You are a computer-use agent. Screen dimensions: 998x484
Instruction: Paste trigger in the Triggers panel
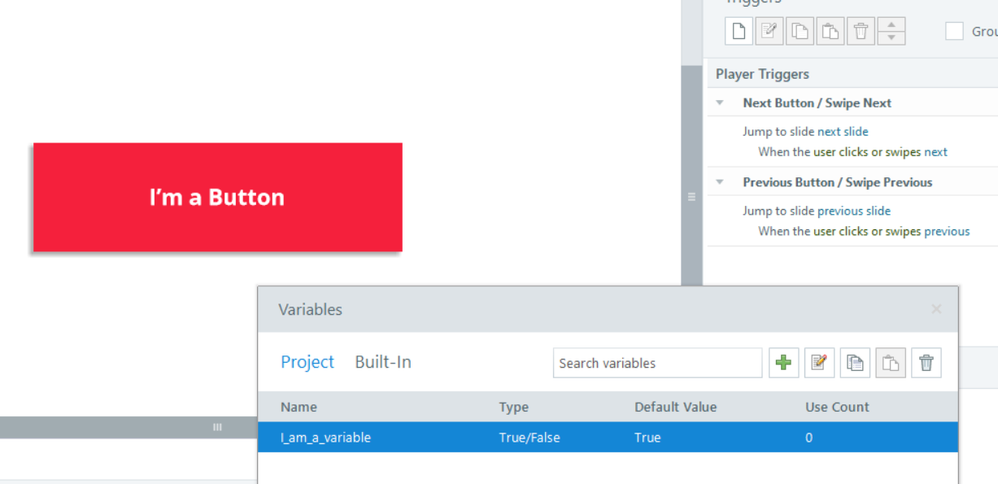(830, 31)
